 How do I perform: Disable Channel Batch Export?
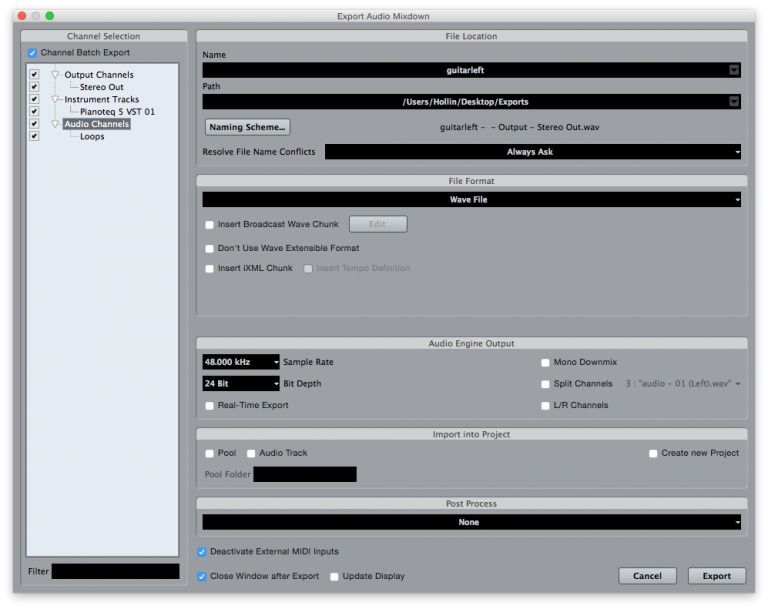pyautogui.click(x=32, y=52)
